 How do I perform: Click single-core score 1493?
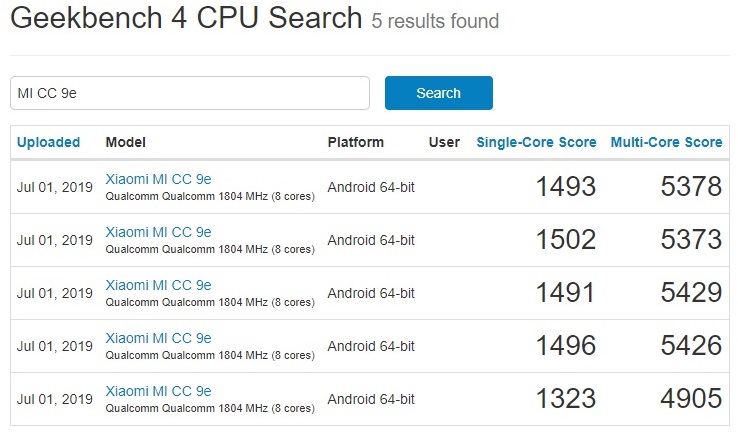[565, 187]
